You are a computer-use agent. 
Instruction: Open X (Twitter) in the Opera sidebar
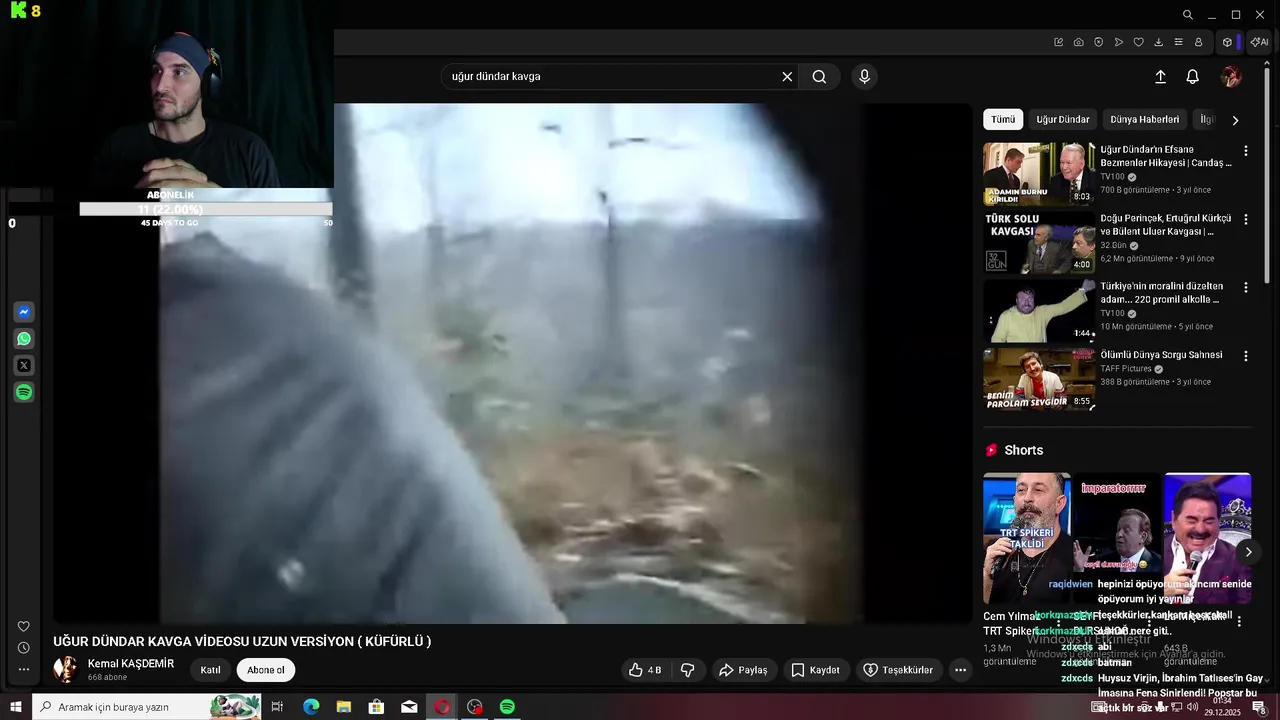coord(24,366)
